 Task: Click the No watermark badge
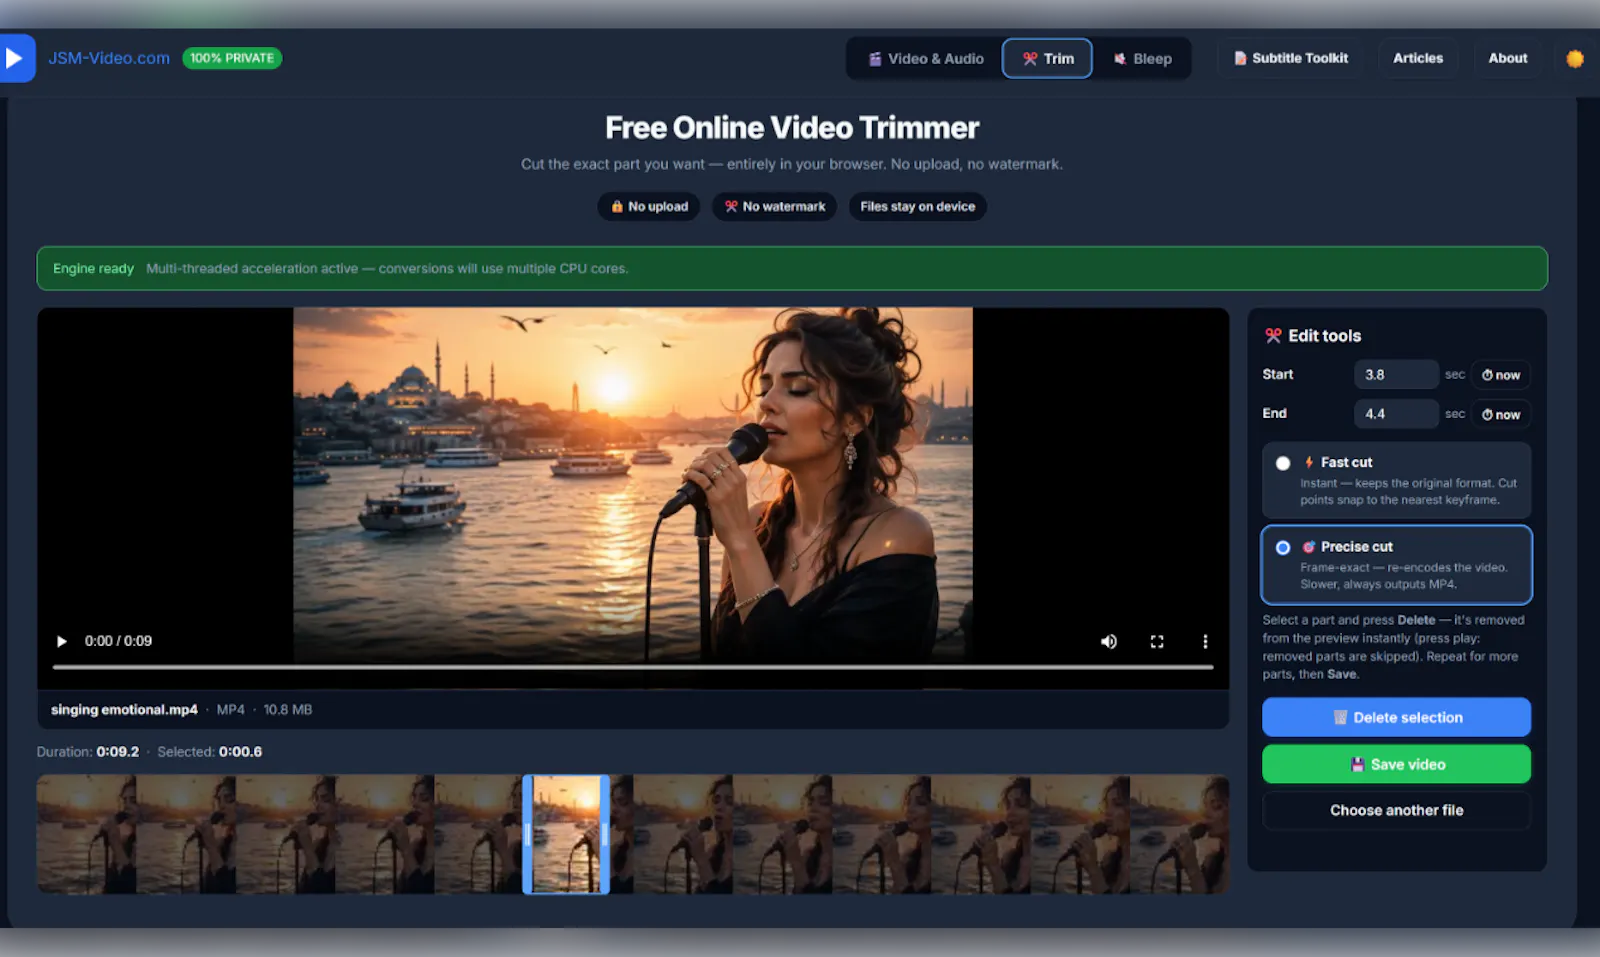point(774,206)
